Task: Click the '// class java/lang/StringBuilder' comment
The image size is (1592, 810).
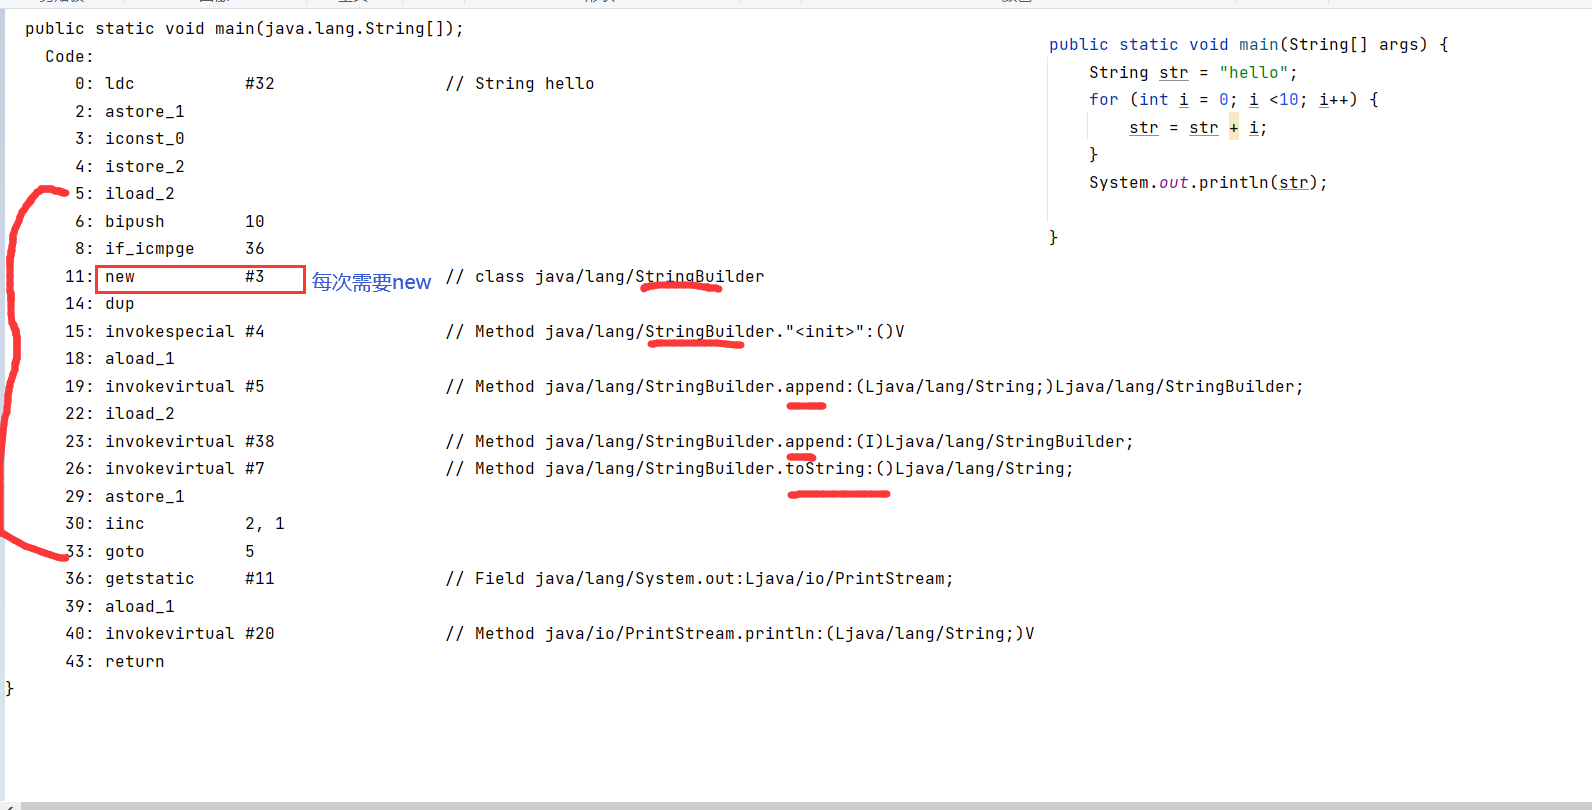Action: pyautogui.click(x=605, y=277)
